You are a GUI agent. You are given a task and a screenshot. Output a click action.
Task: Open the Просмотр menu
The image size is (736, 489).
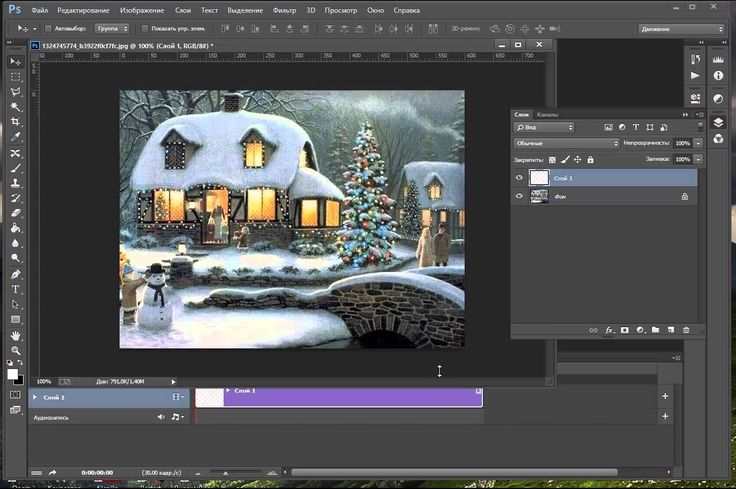341,10
